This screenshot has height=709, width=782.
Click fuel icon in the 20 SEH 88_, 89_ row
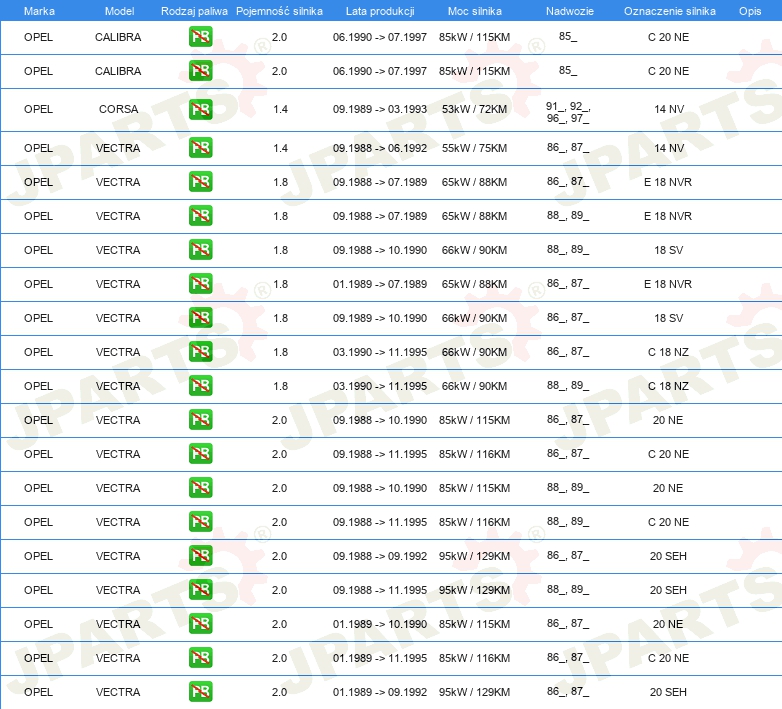coord(200,590)
